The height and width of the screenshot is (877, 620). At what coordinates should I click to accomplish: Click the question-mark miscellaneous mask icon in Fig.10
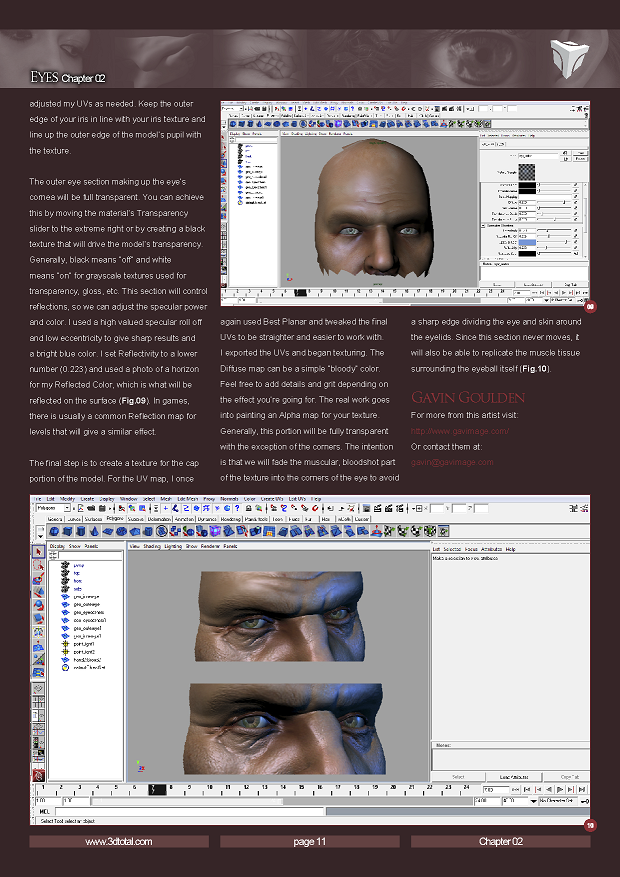click(x=237, y=508)
